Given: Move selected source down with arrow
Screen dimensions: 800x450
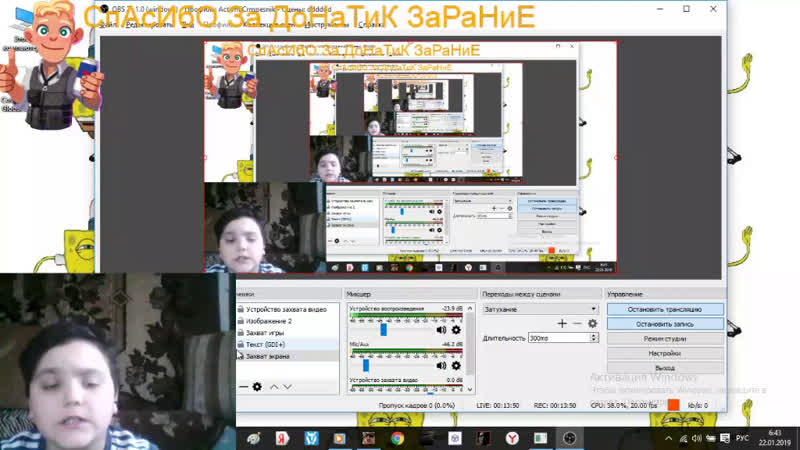Looking at the screenshot, I should (288, 387).
